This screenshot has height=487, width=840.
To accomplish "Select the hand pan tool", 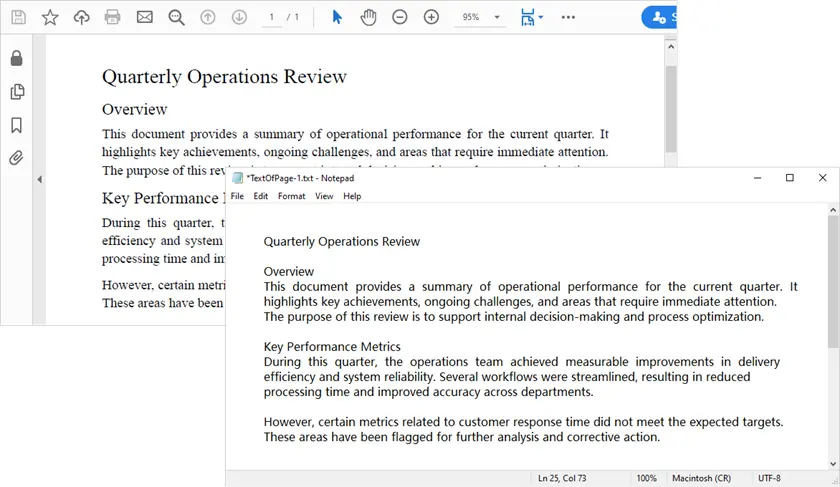I will [369, 17].
